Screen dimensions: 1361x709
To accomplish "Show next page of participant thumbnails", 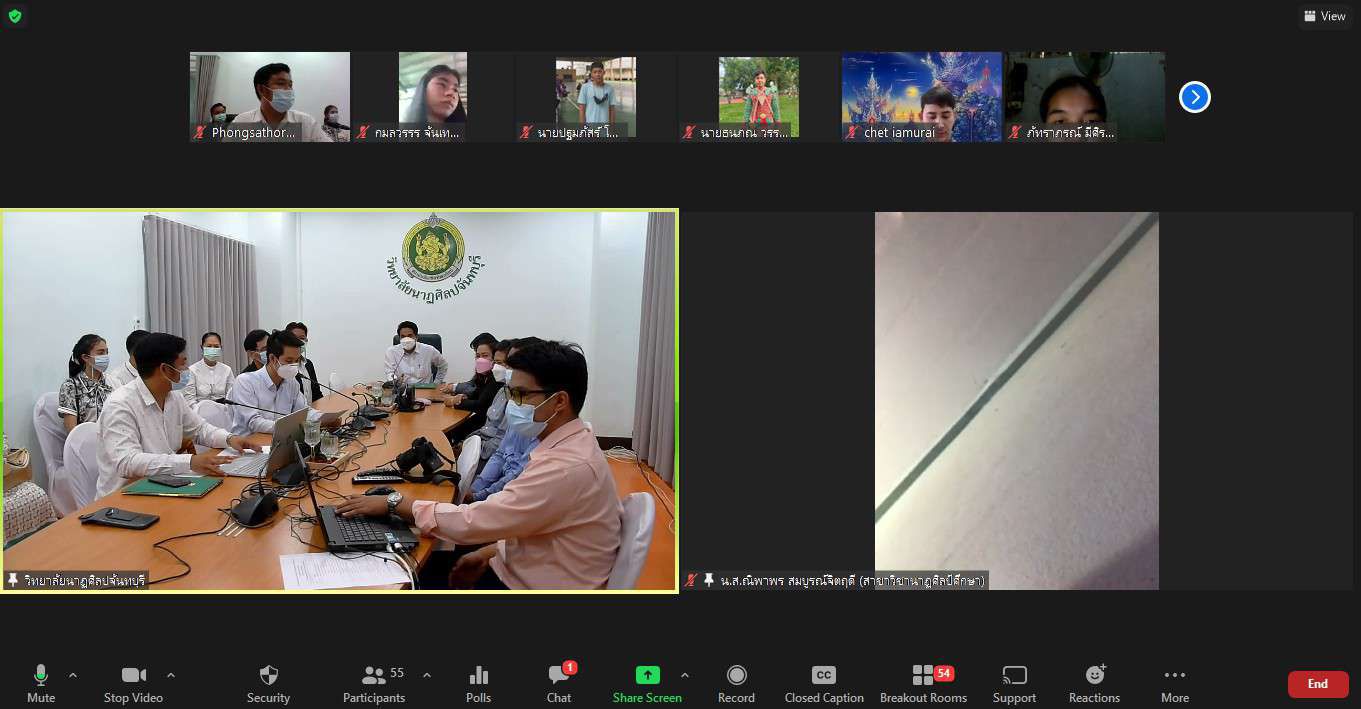I will point(1194,97).
